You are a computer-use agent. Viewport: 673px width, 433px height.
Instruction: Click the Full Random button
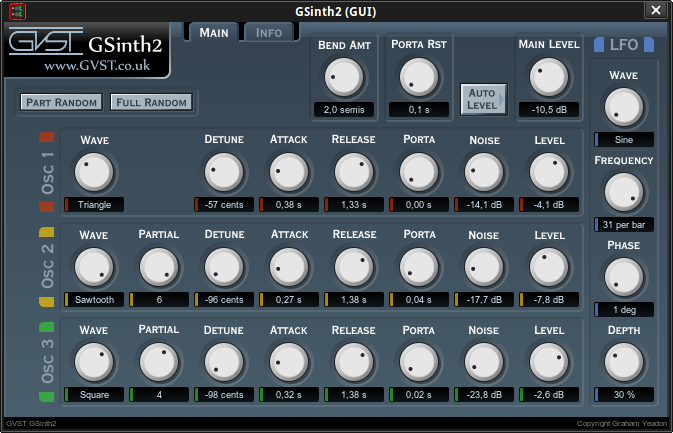point(151,102)
